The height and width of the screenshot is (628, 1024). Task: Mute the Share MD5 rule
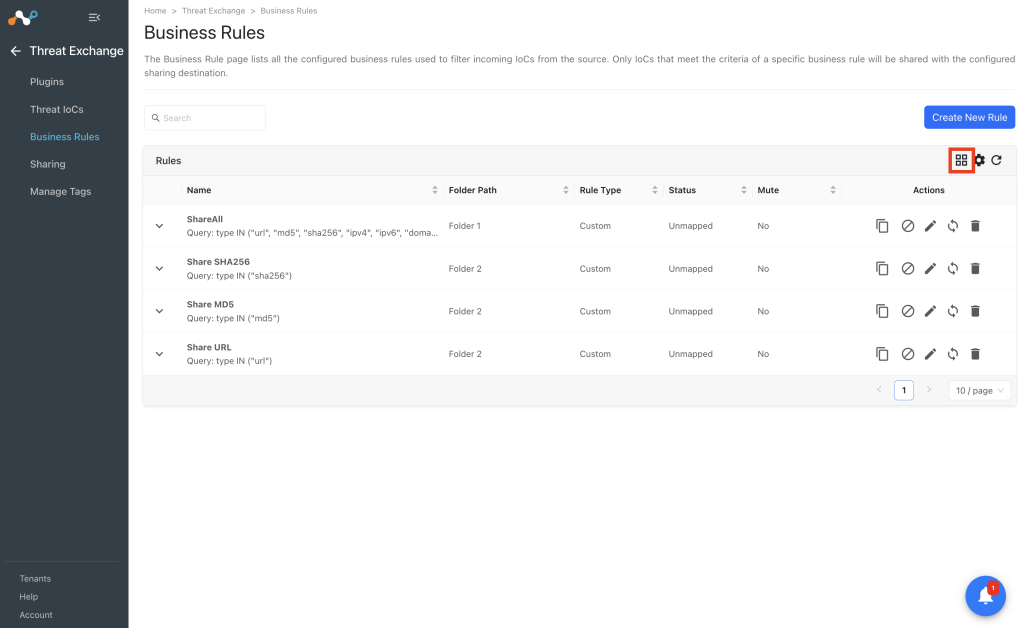(908, 311)
